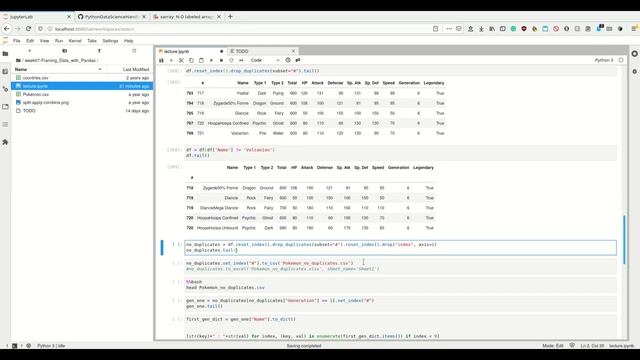The image size is (640, 360).
Task: Reload the browser page
Action: (x=28, y=29)
